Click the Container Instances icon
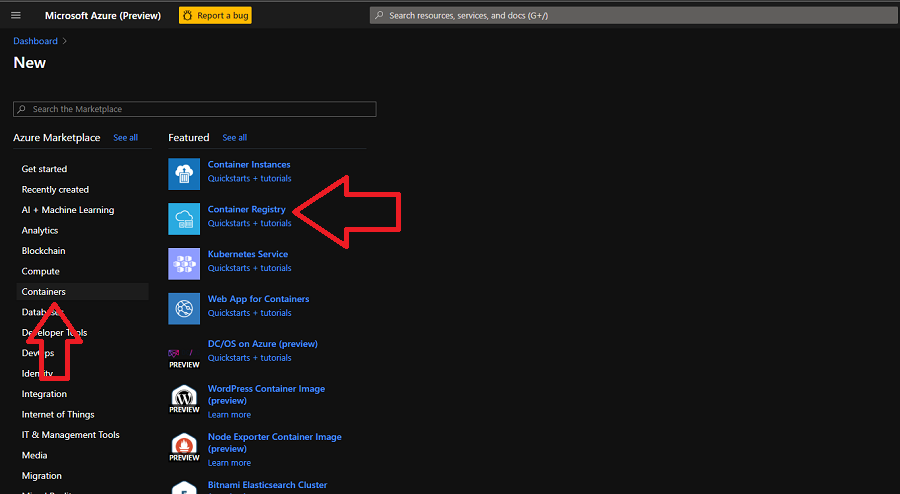This screenshot has width=900, height=494. pos(184,173)
